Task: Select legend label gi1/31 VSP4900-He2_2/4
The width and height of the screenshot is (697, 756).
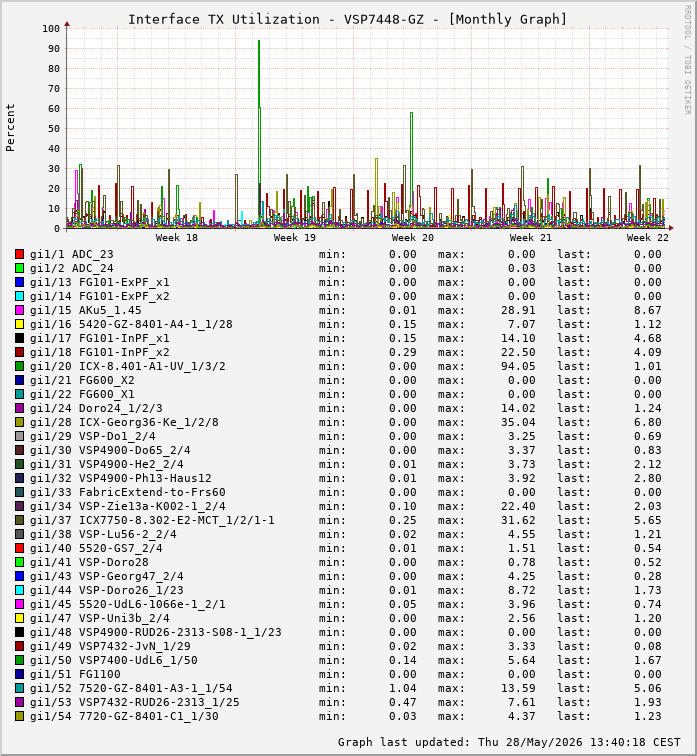Action: click(107, 464)
